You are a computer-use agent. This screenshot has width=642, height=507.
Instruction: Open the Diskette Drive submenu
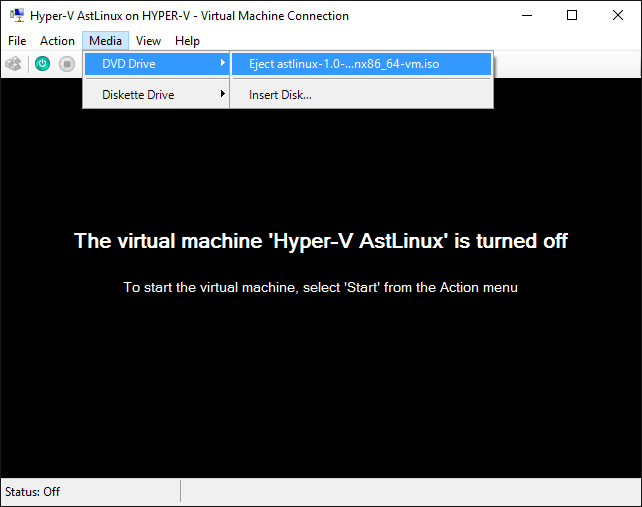tap(157, 95)
